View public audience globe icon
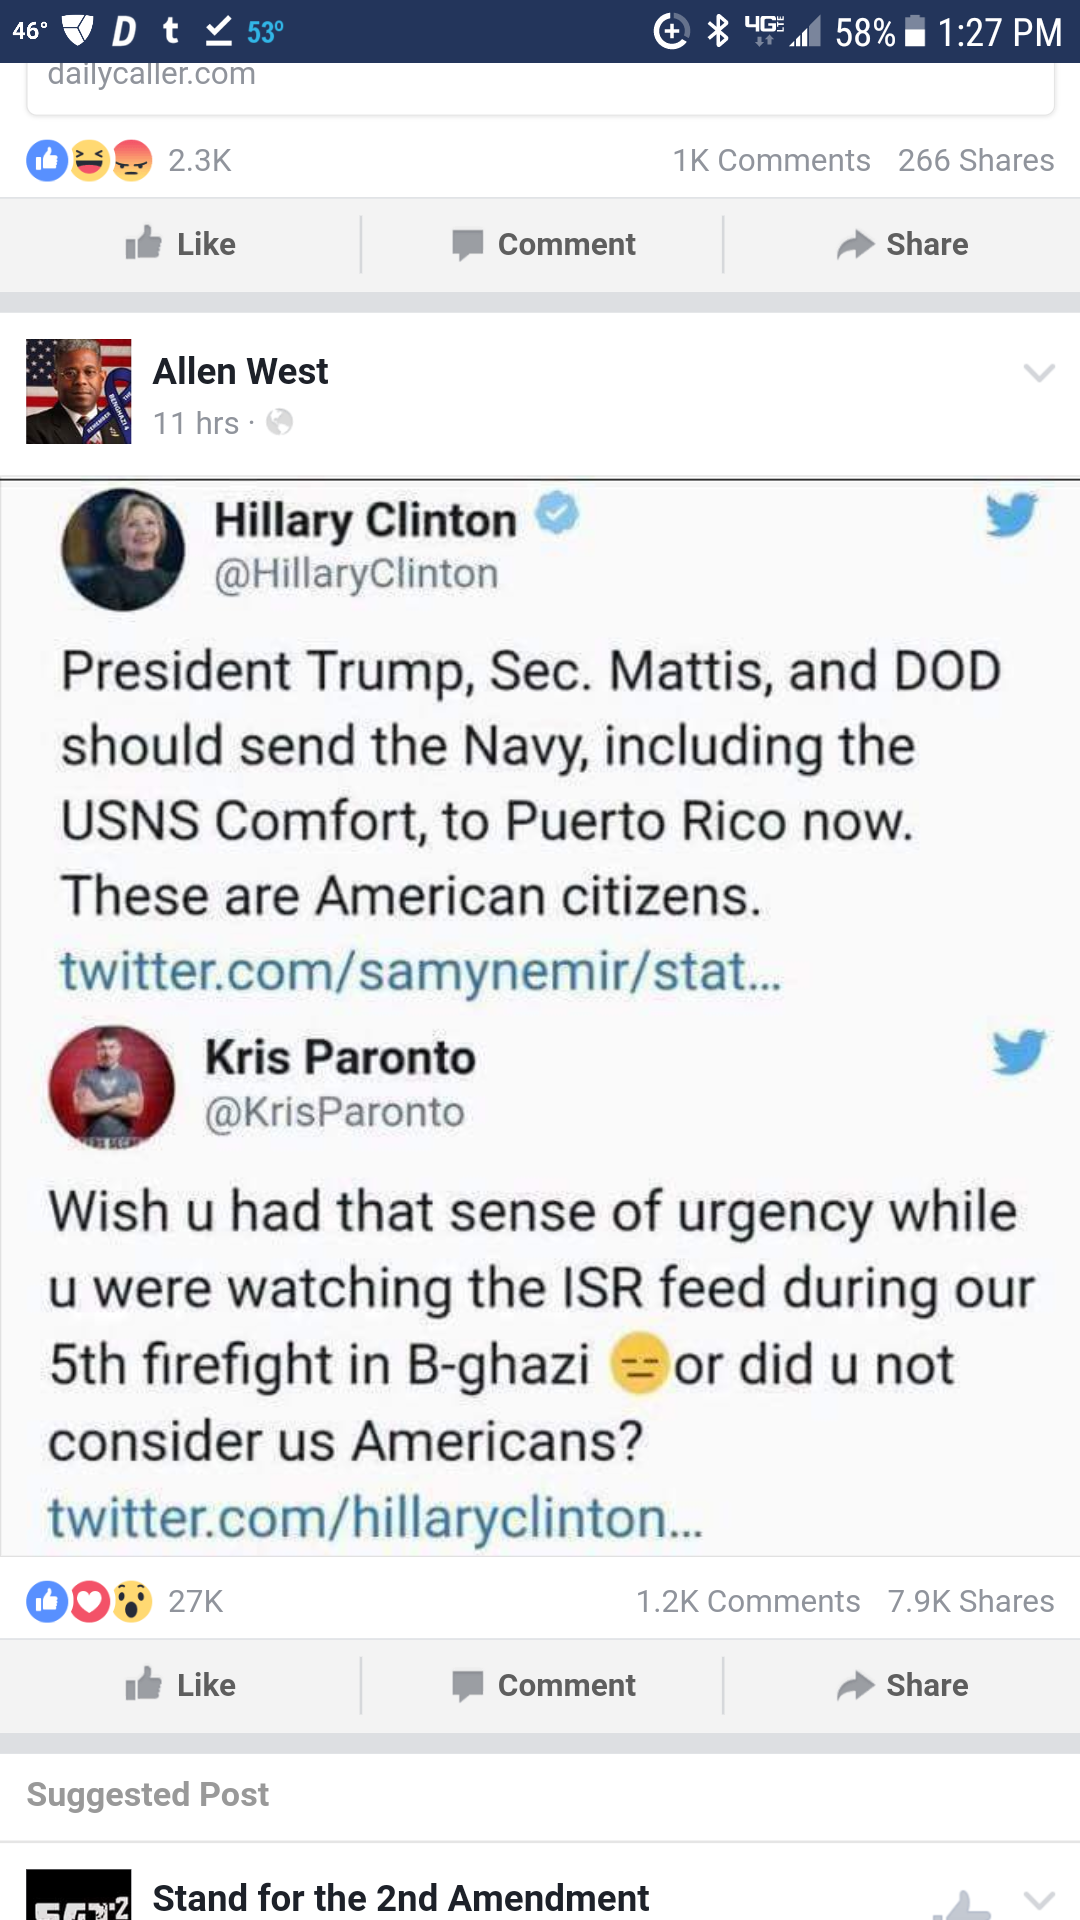The height and width of the screenshot is (1920, 1080). (x=280, y=423)
